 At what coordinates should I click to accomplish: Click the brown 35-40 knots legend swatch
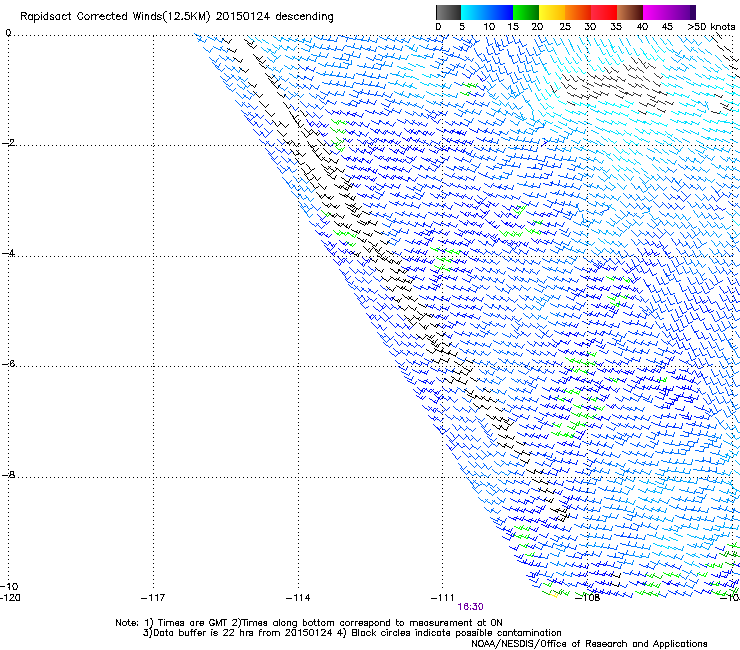coord(630,12)
